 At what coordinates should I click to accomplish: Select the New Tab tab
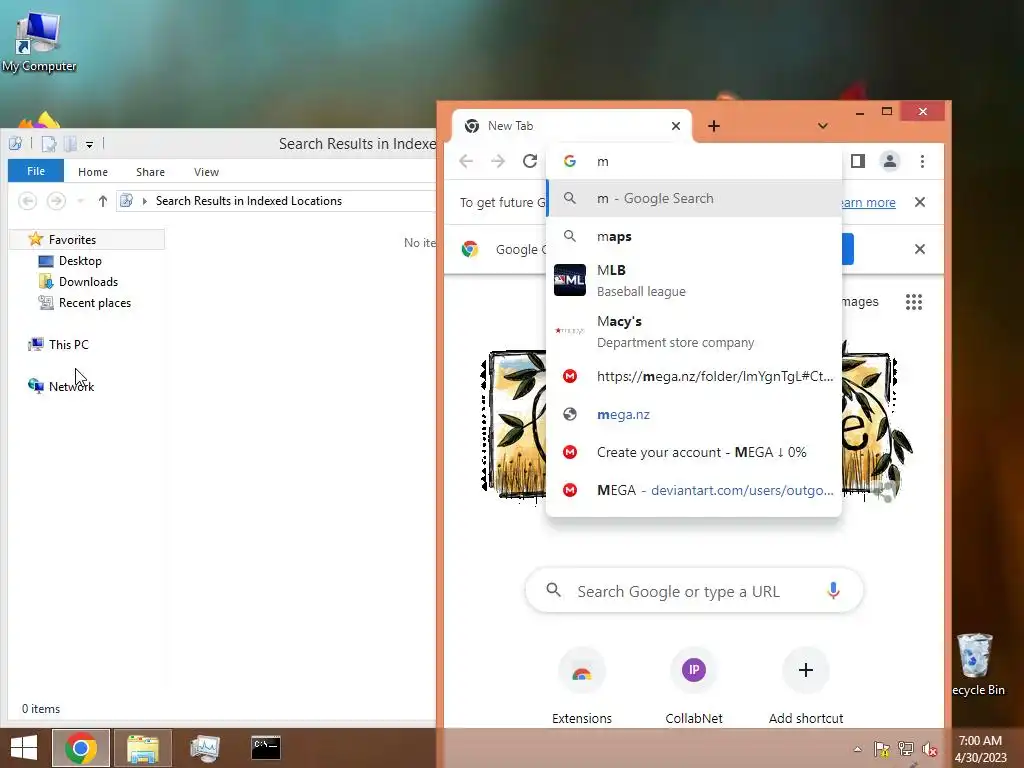coord(571,126)
